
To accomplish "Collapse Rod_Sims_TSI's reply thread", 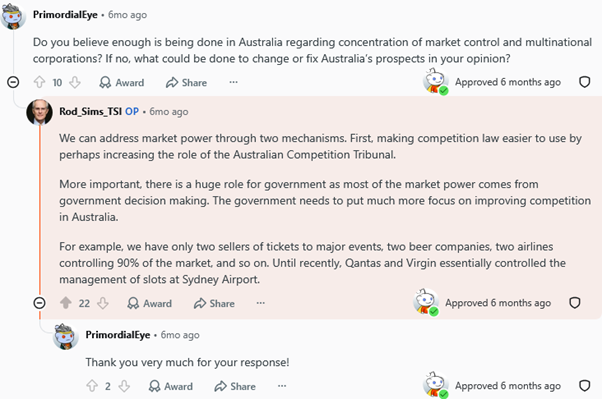I will click(x=39, y=303).
